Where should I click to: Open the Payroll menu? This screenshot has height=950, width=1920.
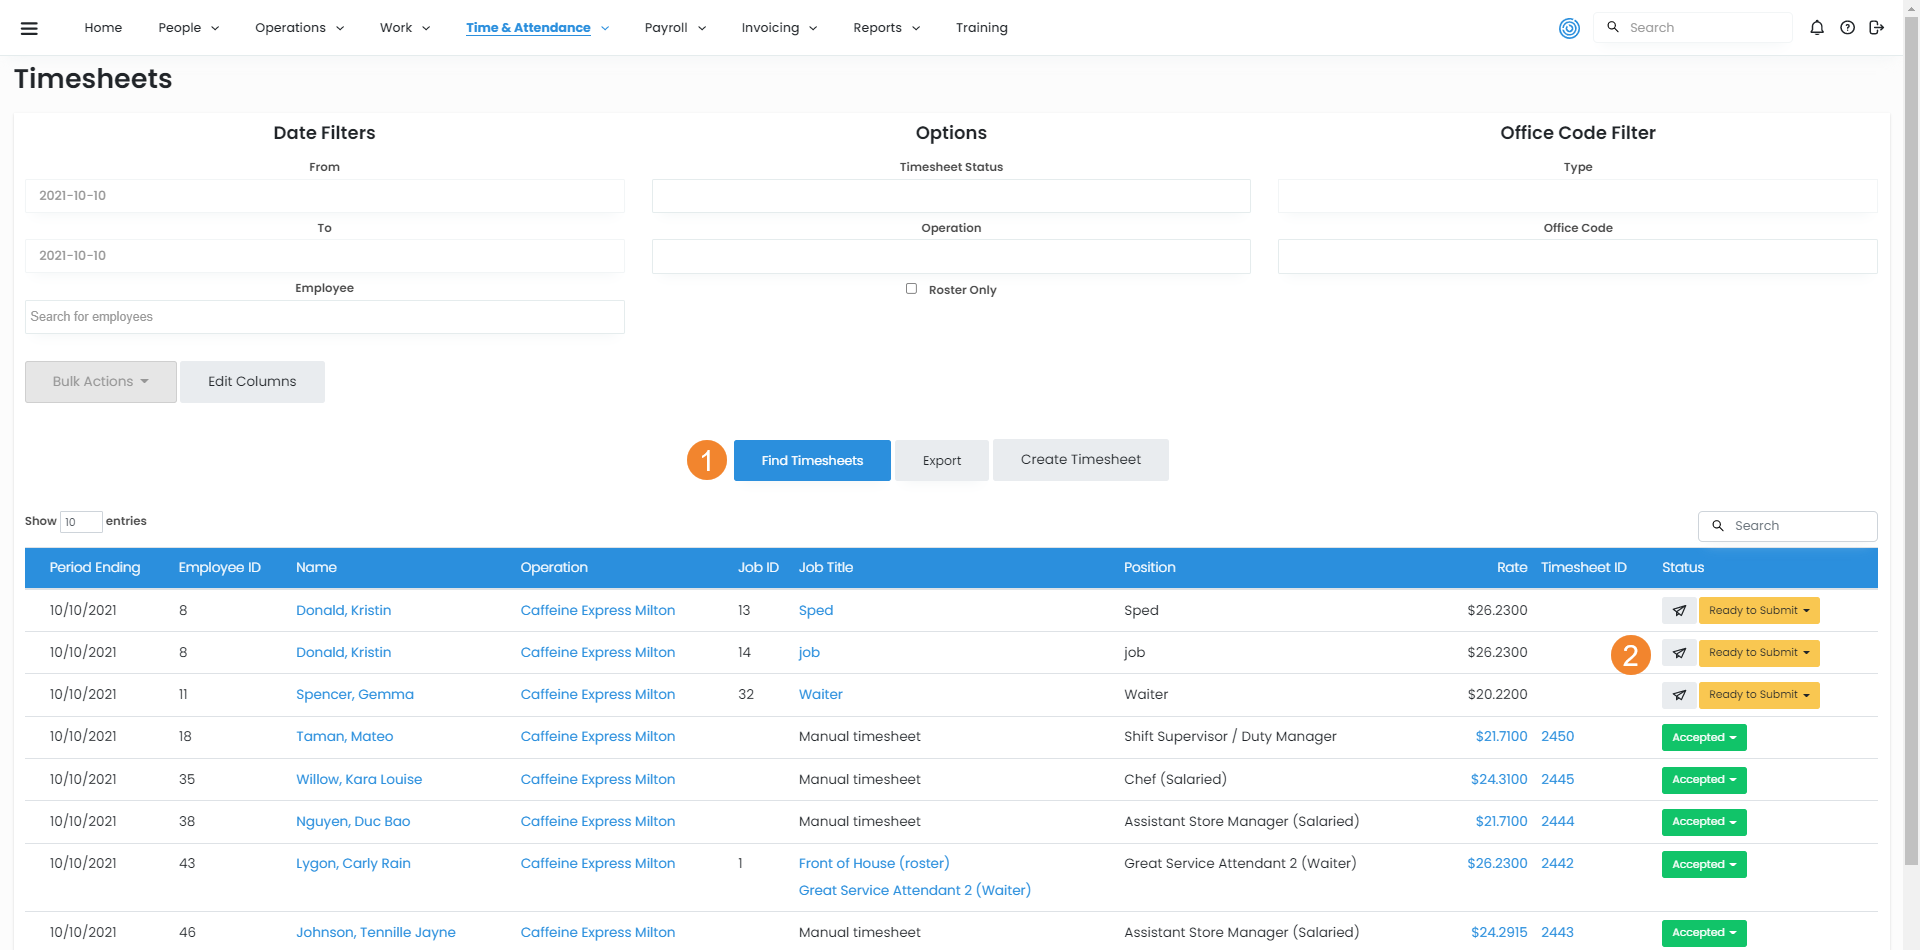(675, 28)
